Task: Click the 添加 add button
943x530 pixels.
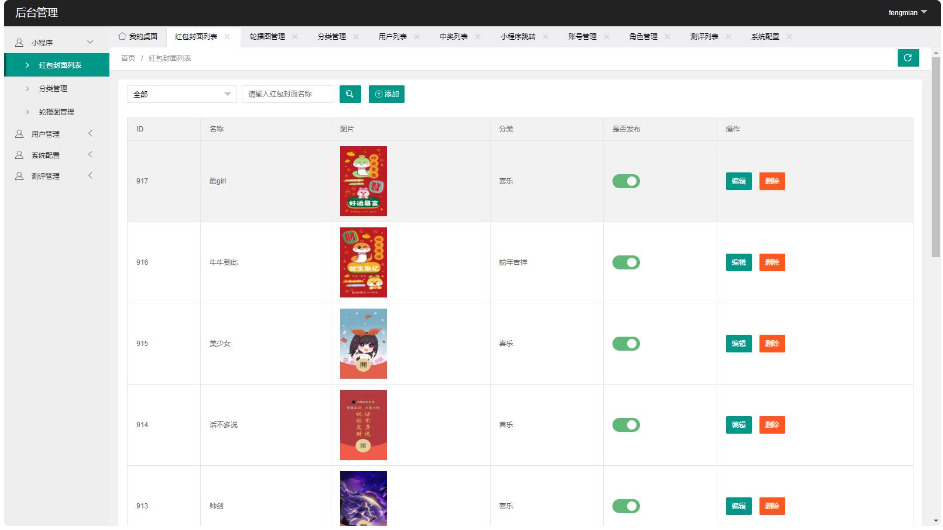Action: [387, 94]
